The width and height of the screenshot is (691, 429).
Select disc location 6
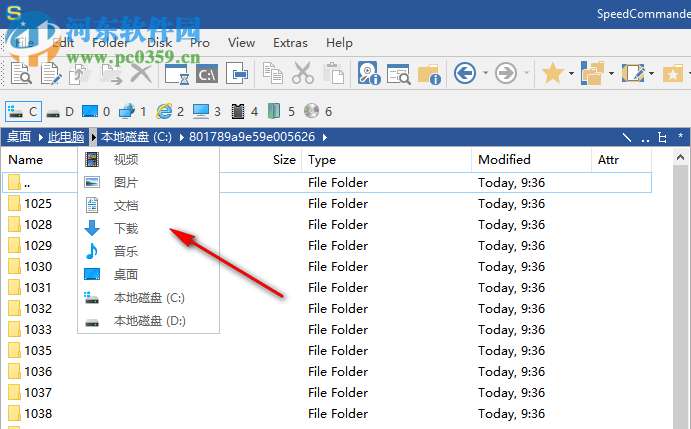[318, 112]
